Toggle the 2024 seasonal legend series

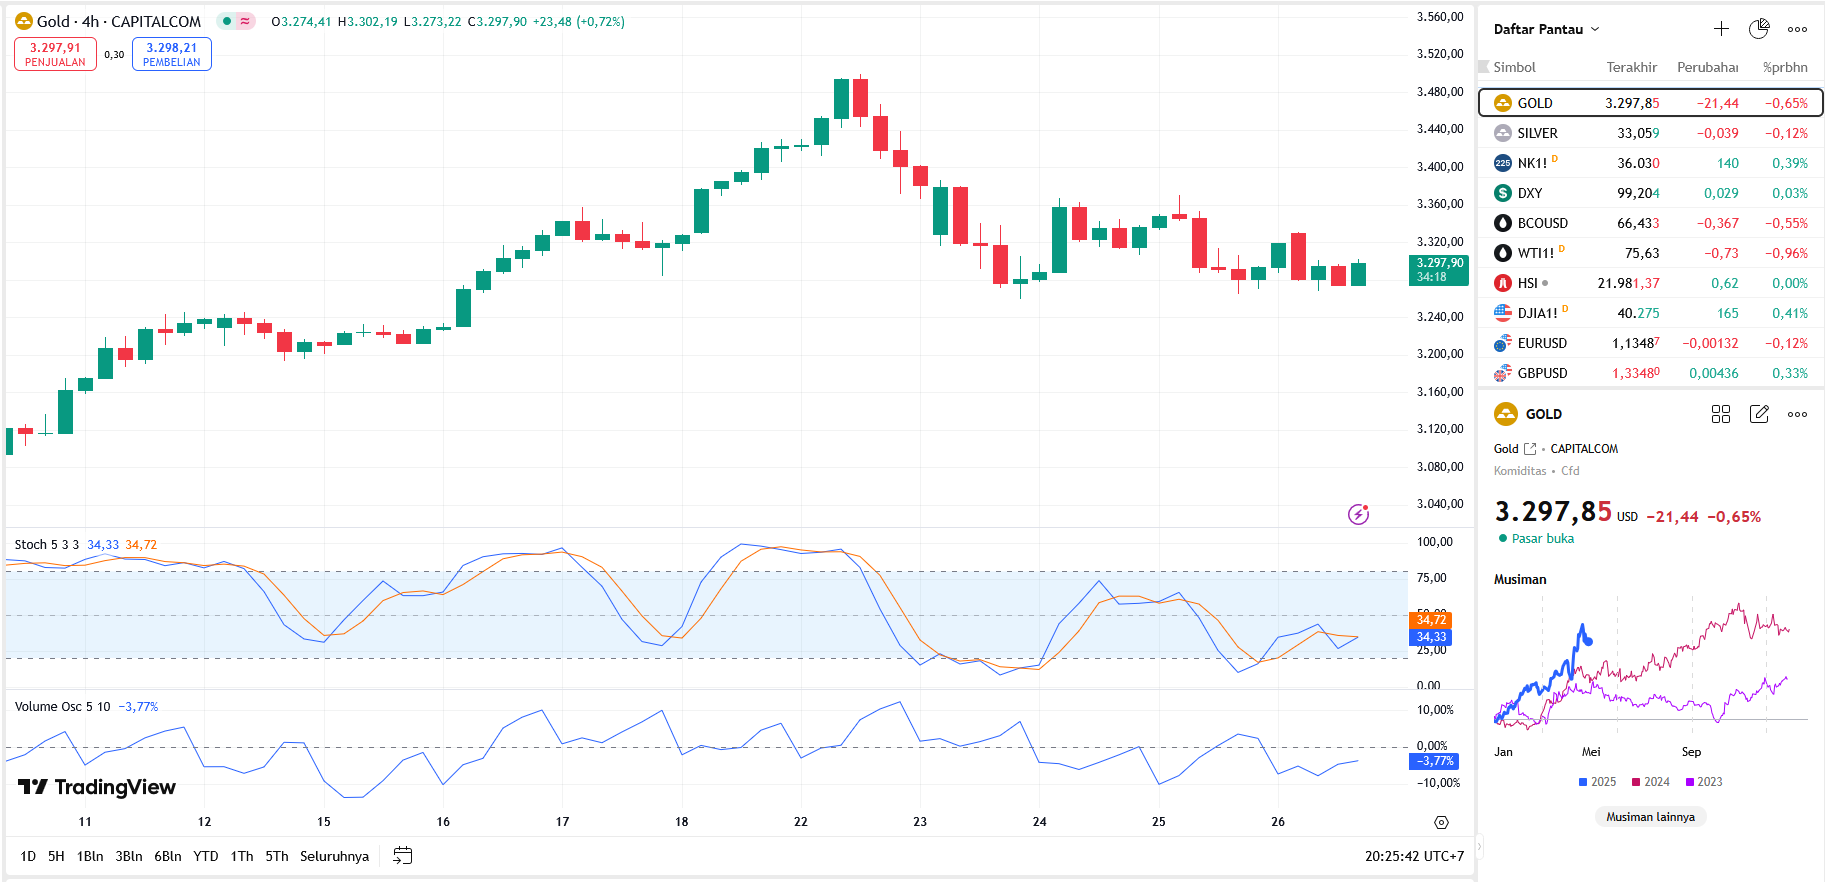tap(1650, 782)
